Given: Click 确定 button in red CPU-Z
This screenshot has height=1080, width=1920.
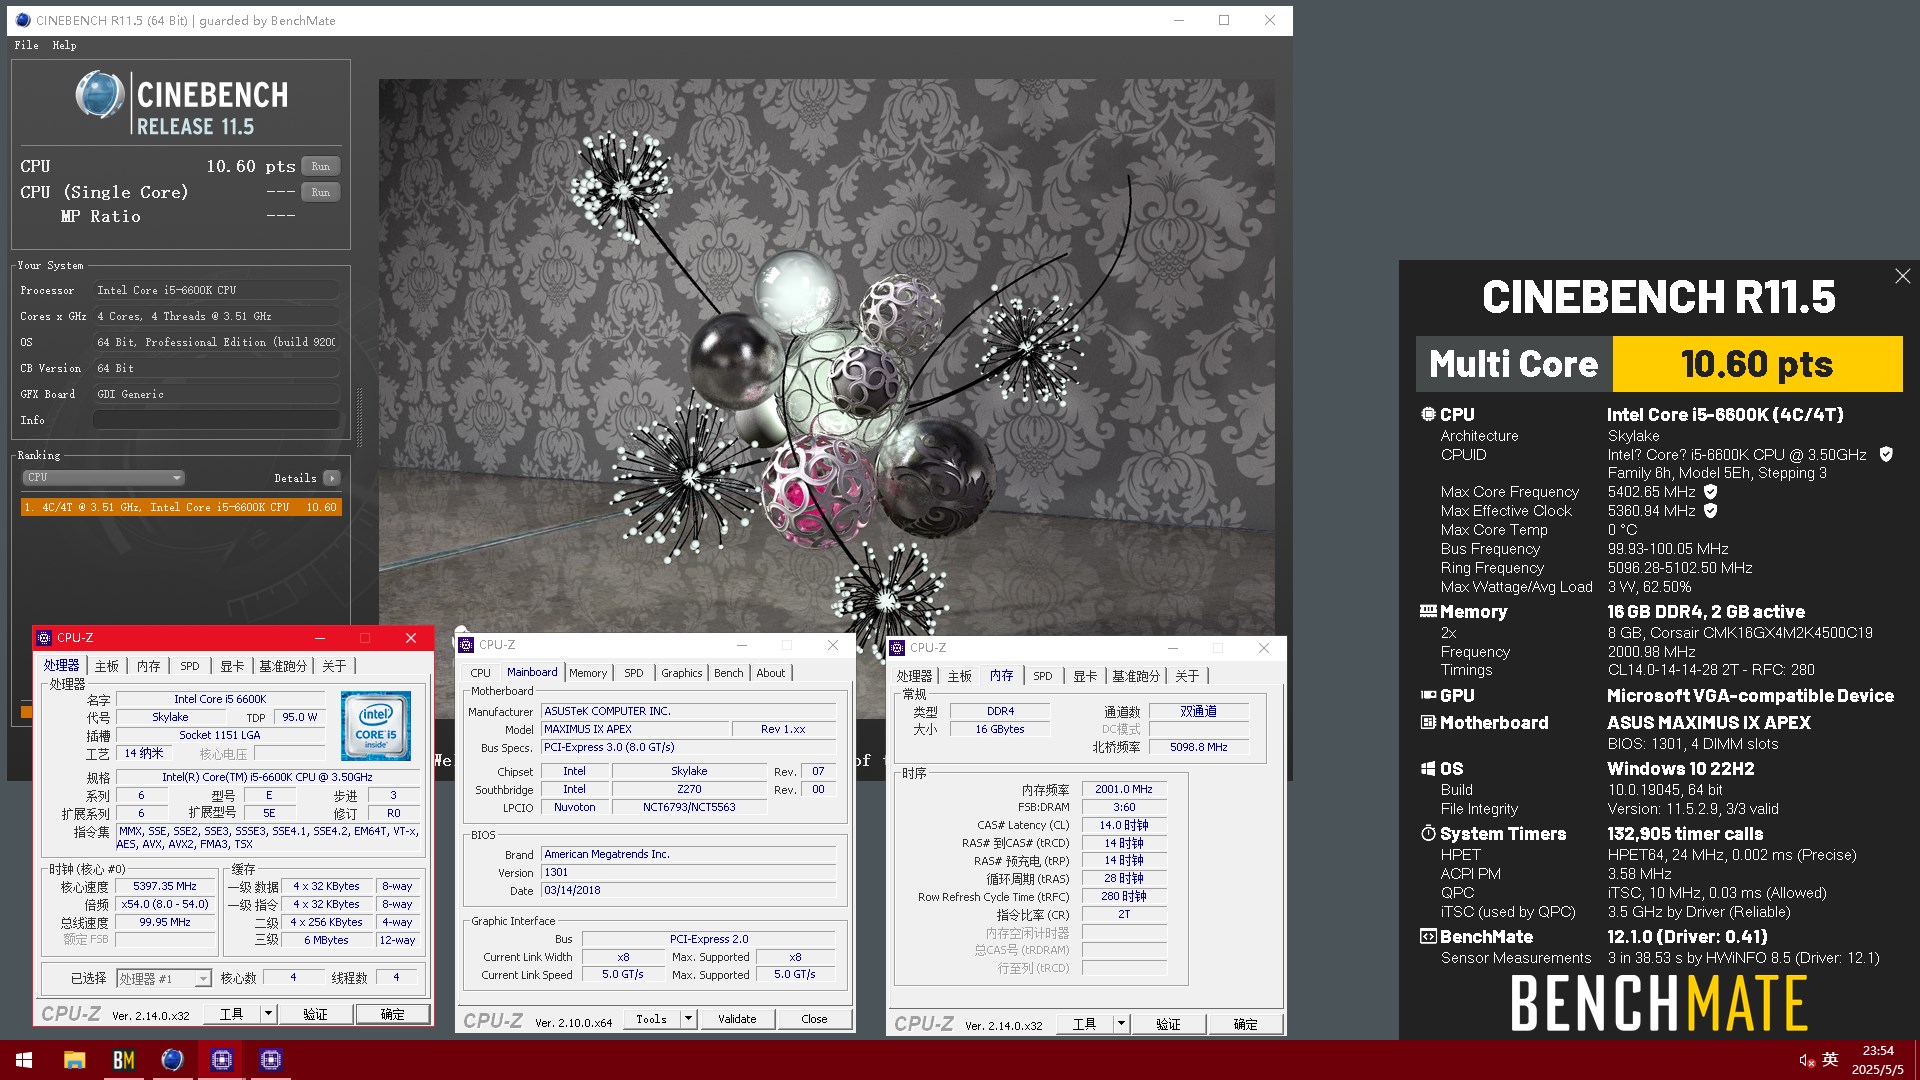Looking at the screenshot, I should point(393,1014).
